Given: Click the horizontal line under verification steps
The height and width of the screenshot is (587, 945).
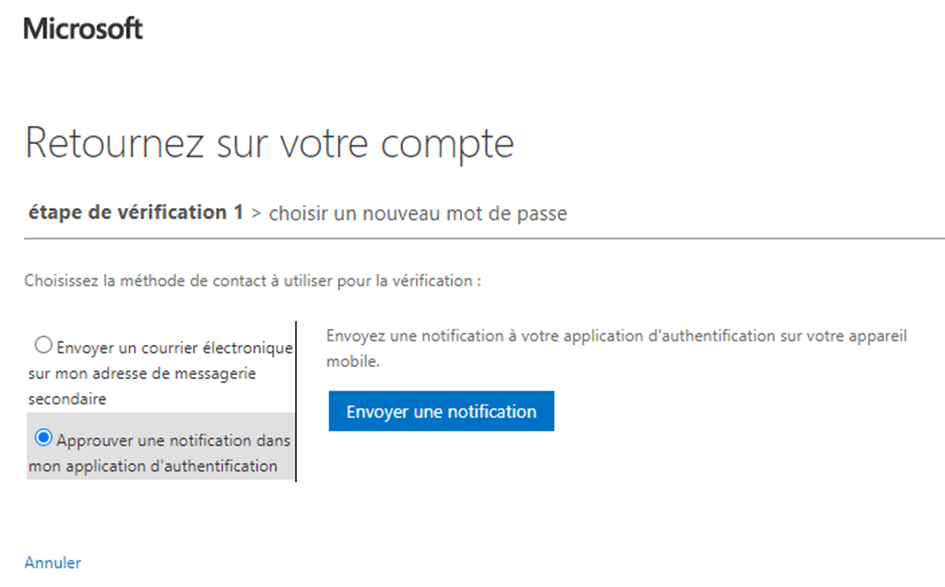Looking at the screenshot, I should click(485, 239).
